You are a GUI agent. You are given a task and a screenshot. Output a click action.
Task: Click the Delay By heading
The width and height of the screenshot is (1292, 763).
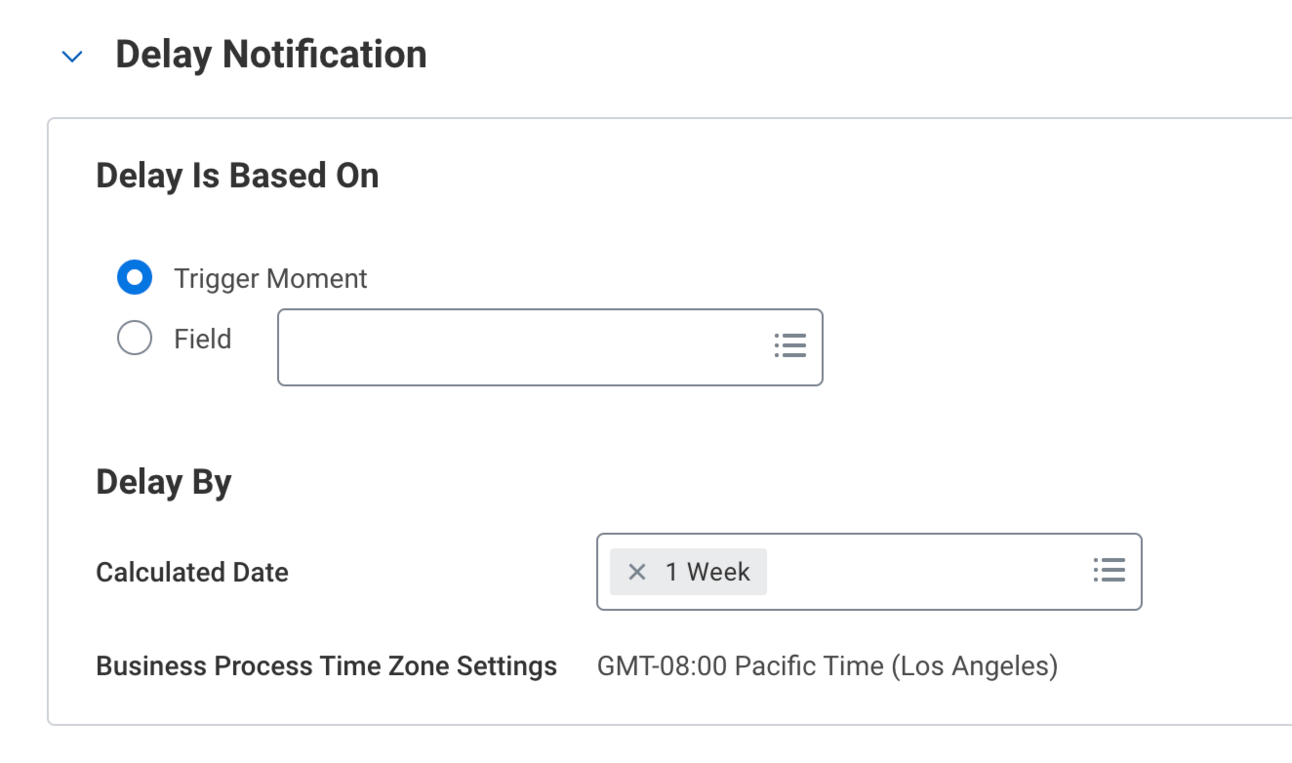coord(163,482)
